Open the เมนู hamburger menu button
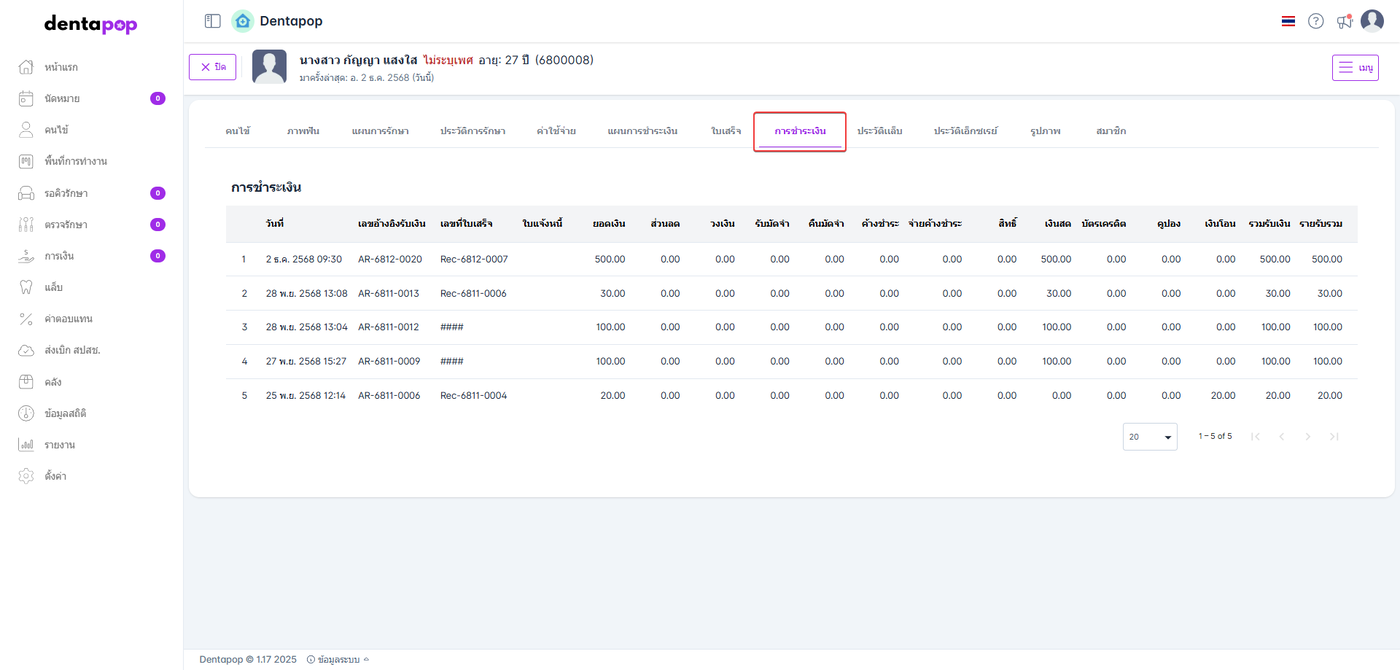This screenshot has width=1400, height=670. 1354,67
